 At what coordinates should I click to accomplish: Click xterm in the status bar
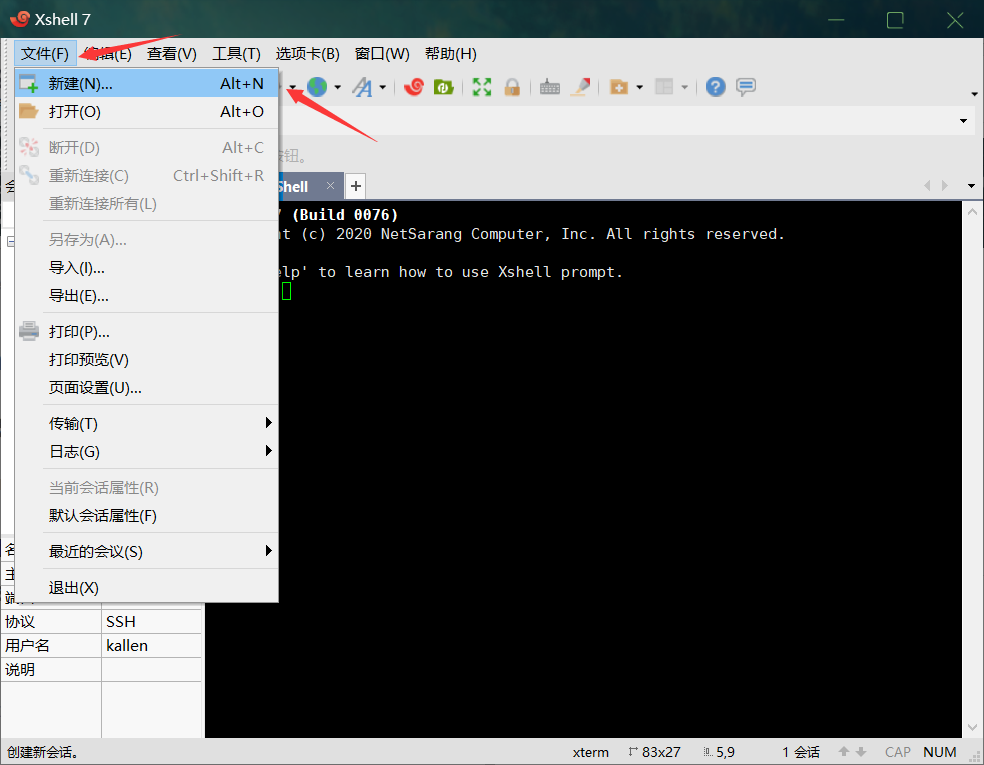[591, 752]
